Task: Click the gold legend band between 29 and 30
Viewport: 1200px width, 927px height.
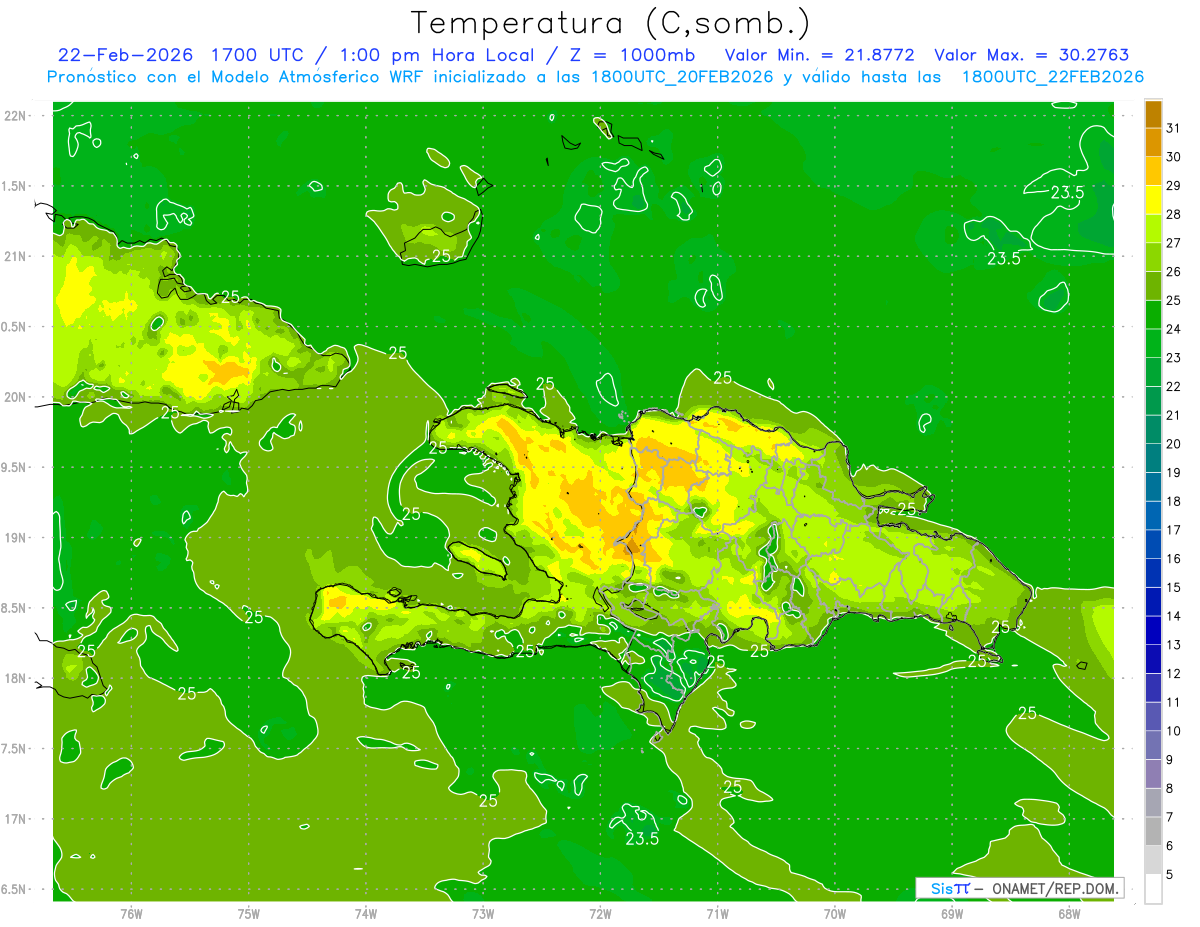Action: pos(1153,171)
